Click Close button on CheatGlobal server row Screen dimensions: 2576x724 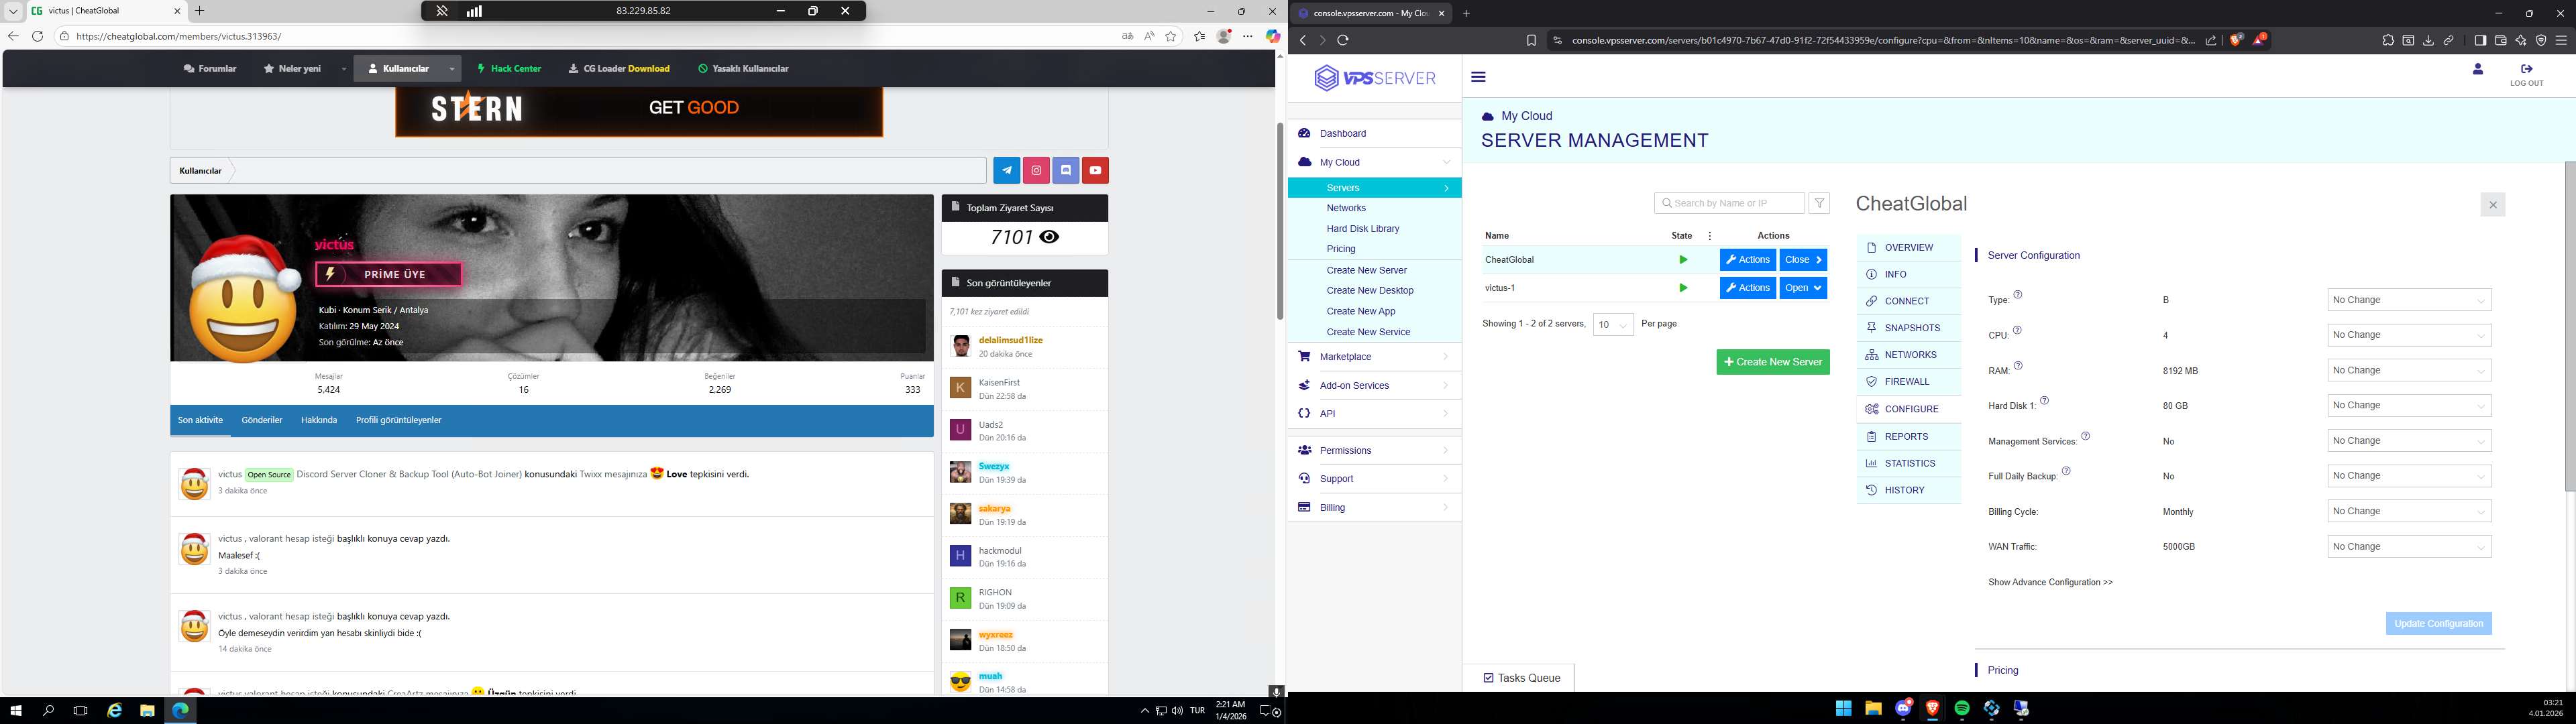tap(1803, 260)
